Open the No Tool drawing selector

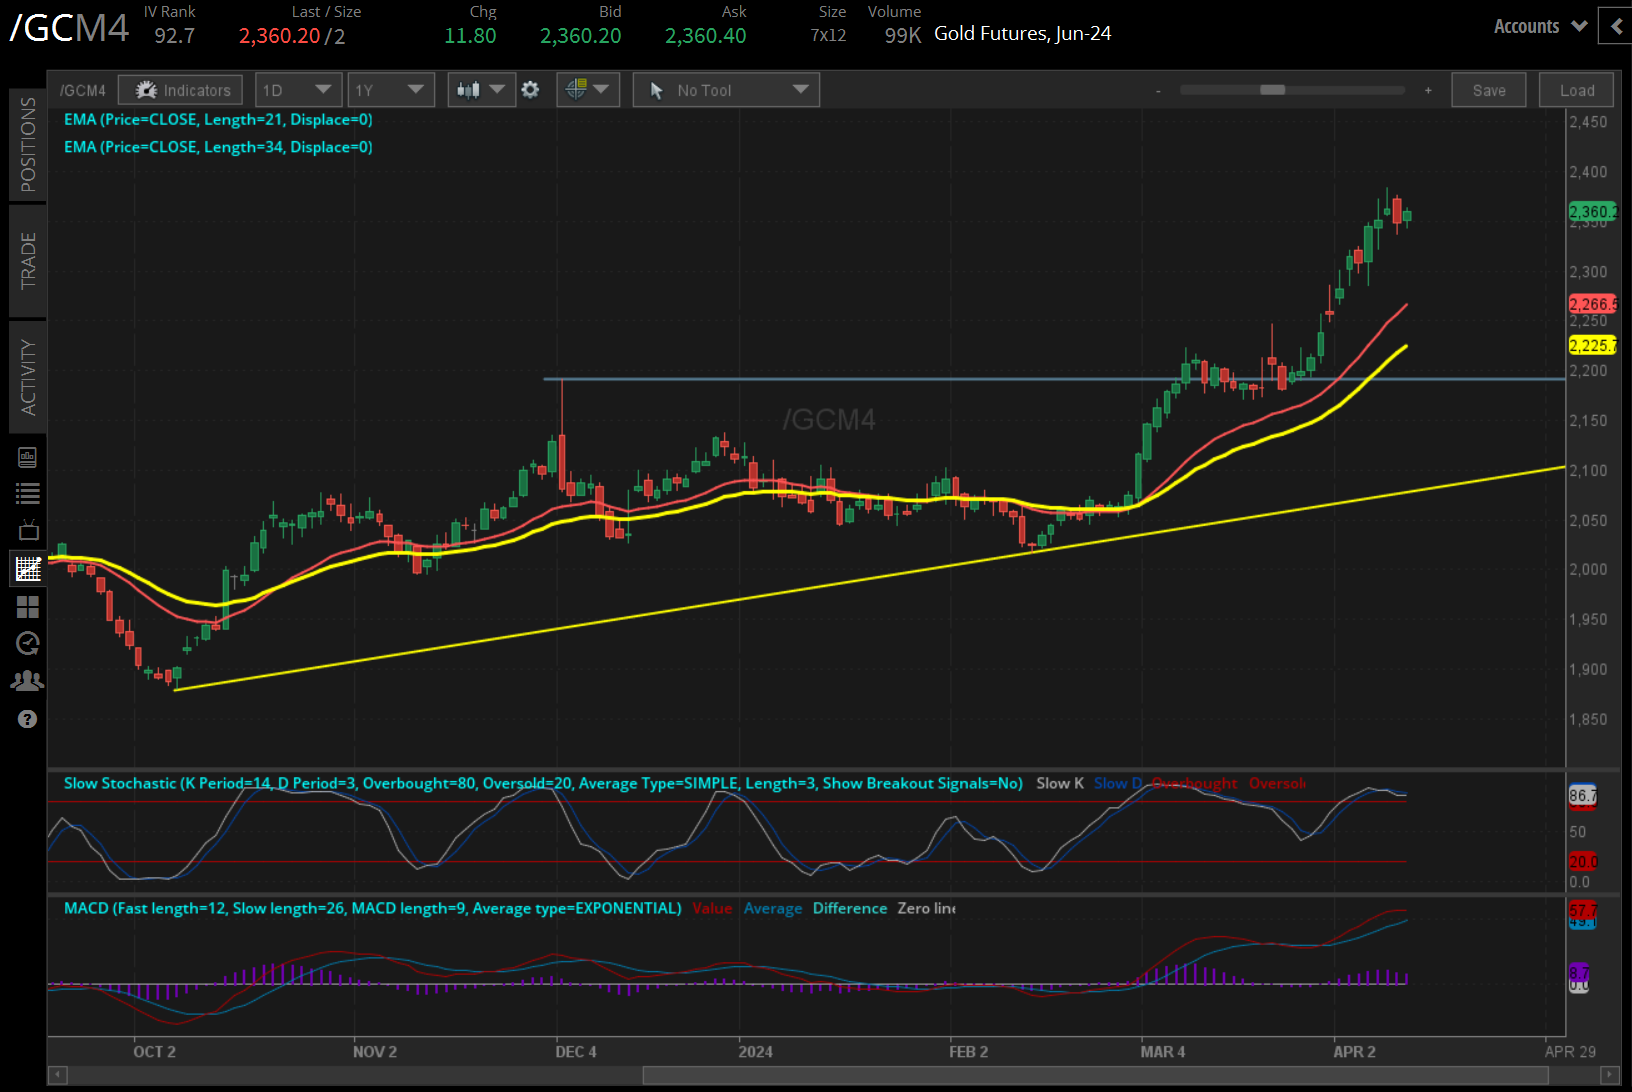(726, 90)
